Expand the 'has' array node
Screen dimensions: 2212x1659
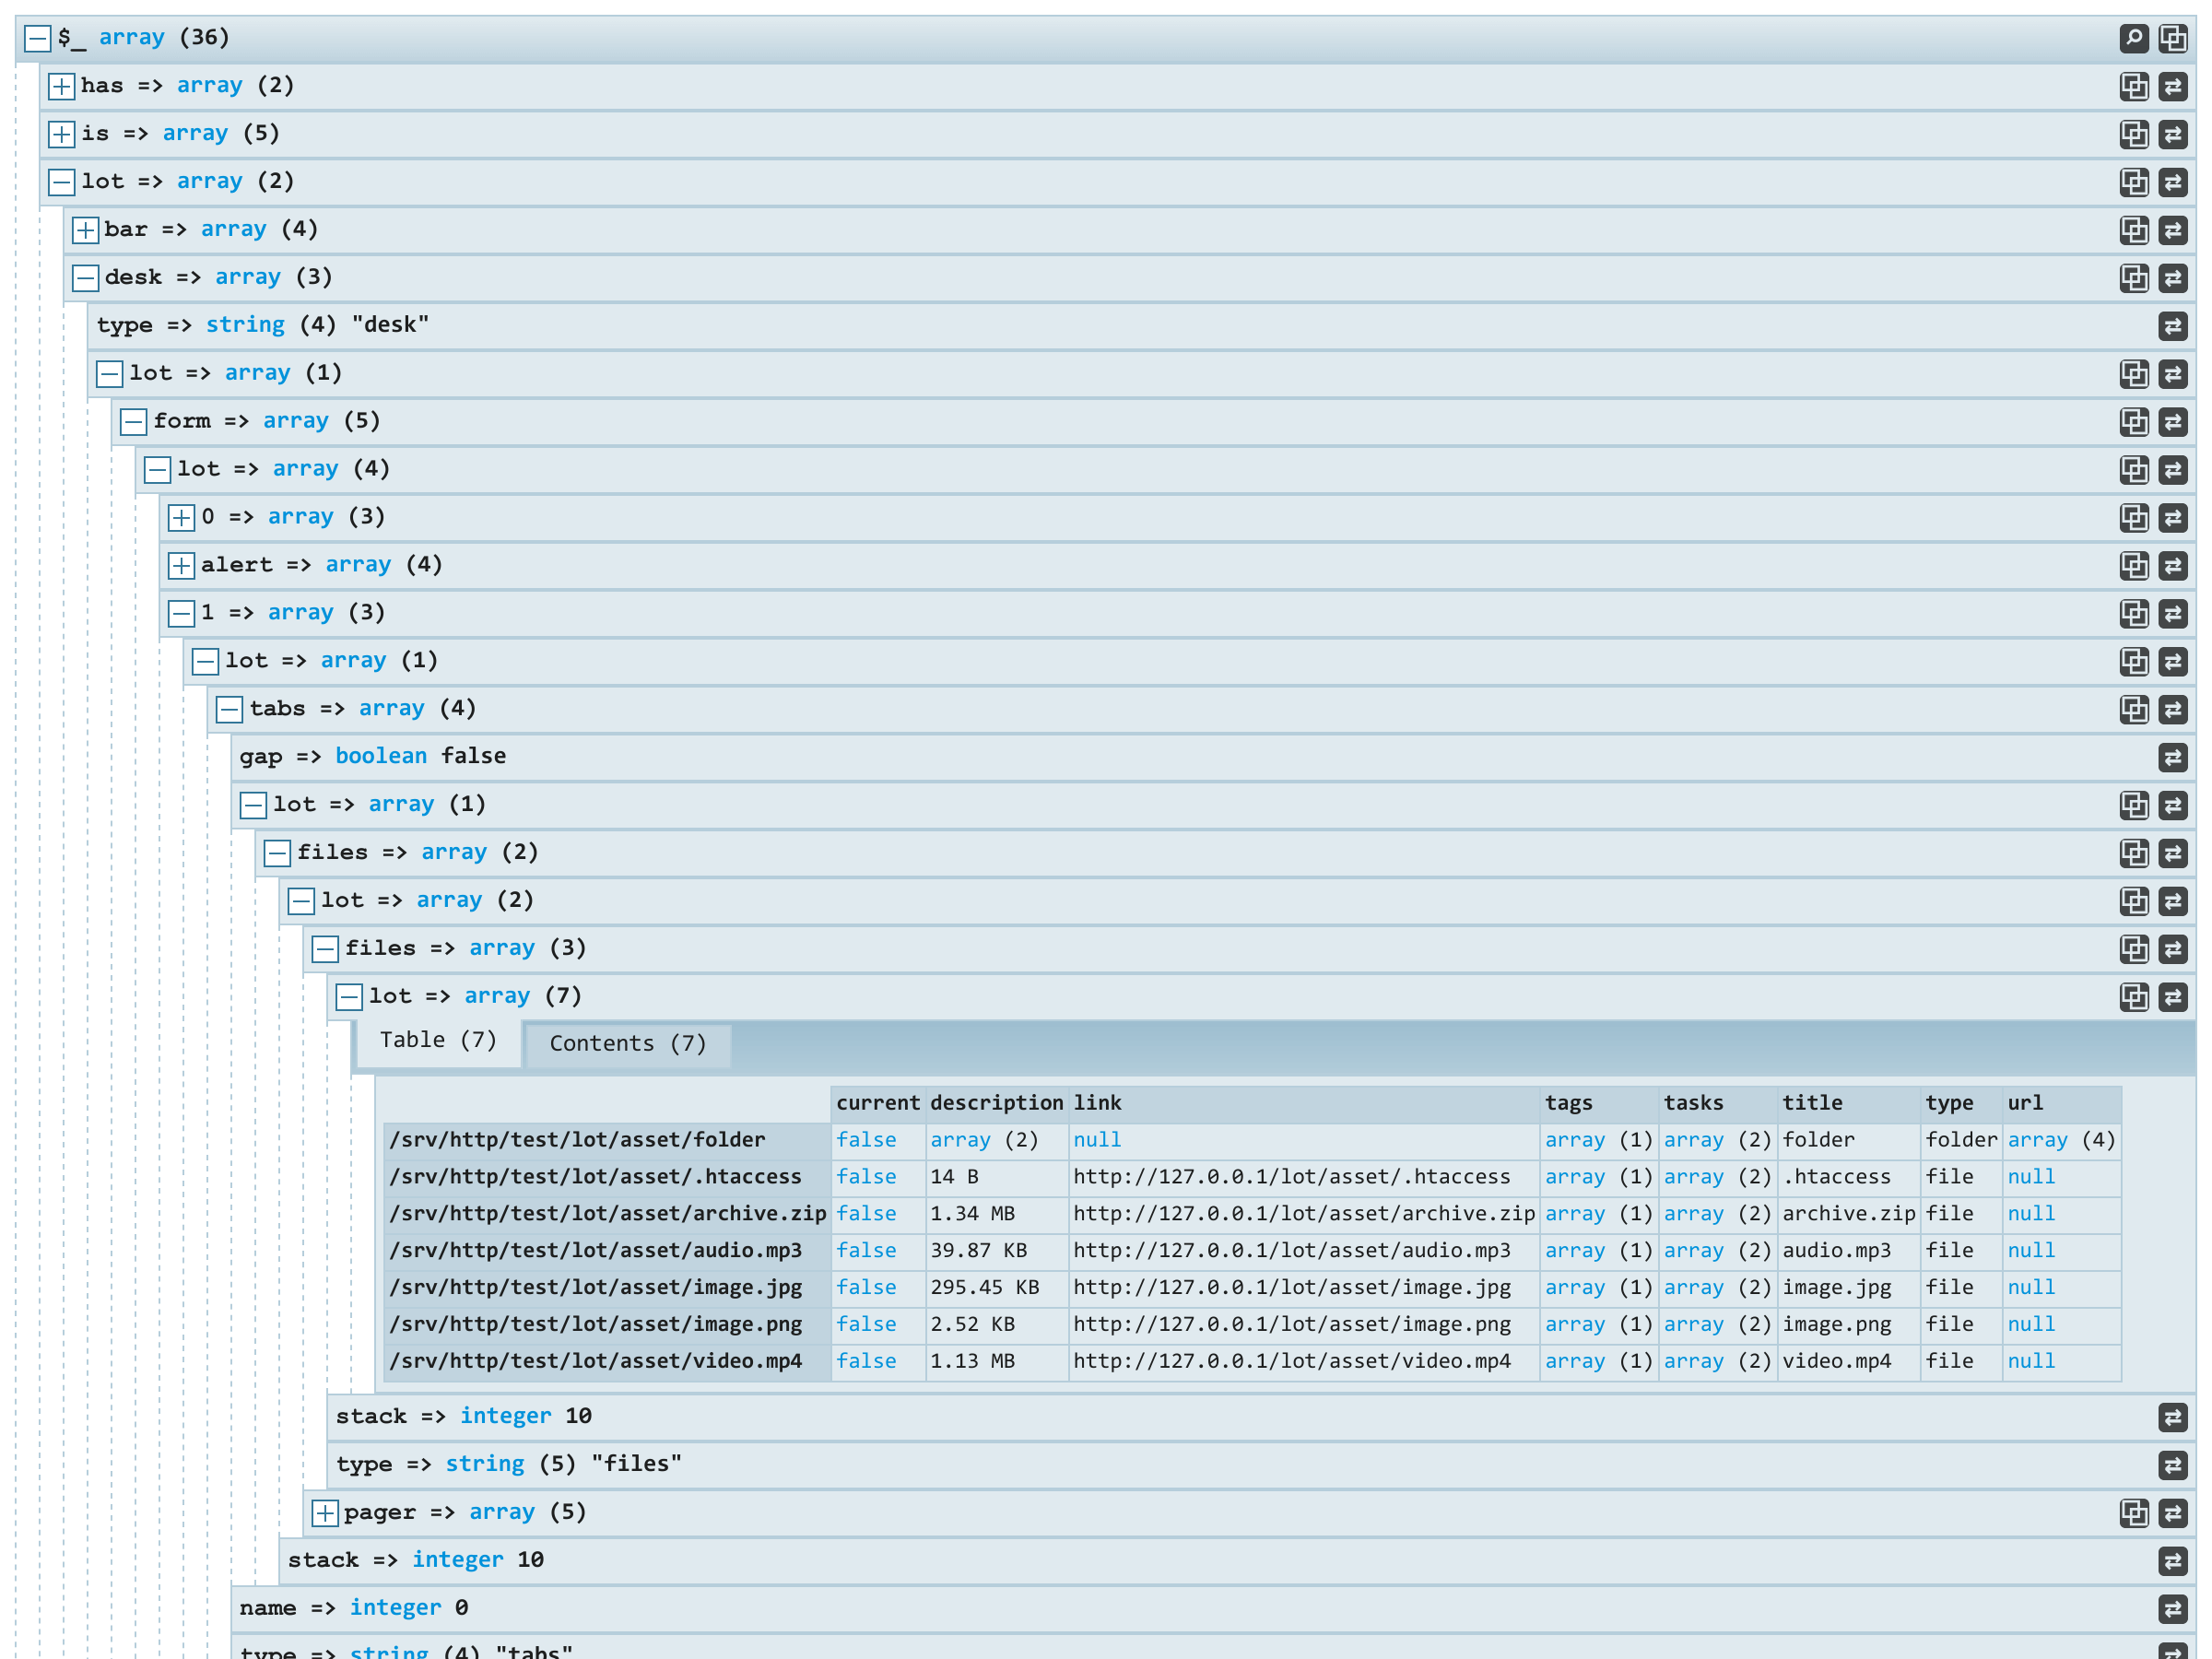[x=61, y=86]
